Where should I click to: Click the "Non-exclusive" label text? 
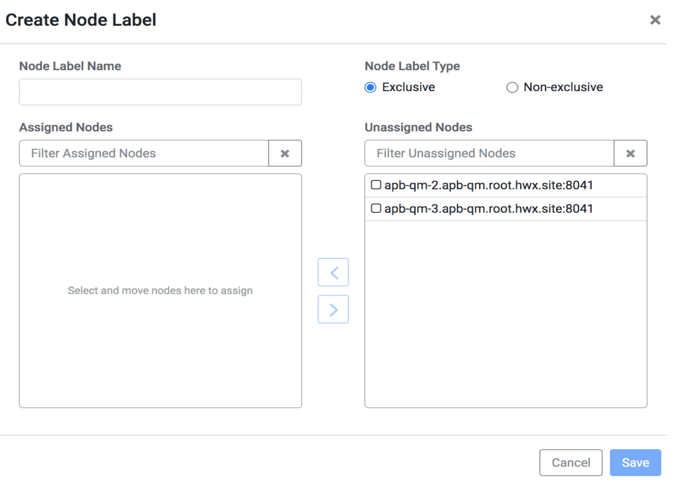point(563,88)
